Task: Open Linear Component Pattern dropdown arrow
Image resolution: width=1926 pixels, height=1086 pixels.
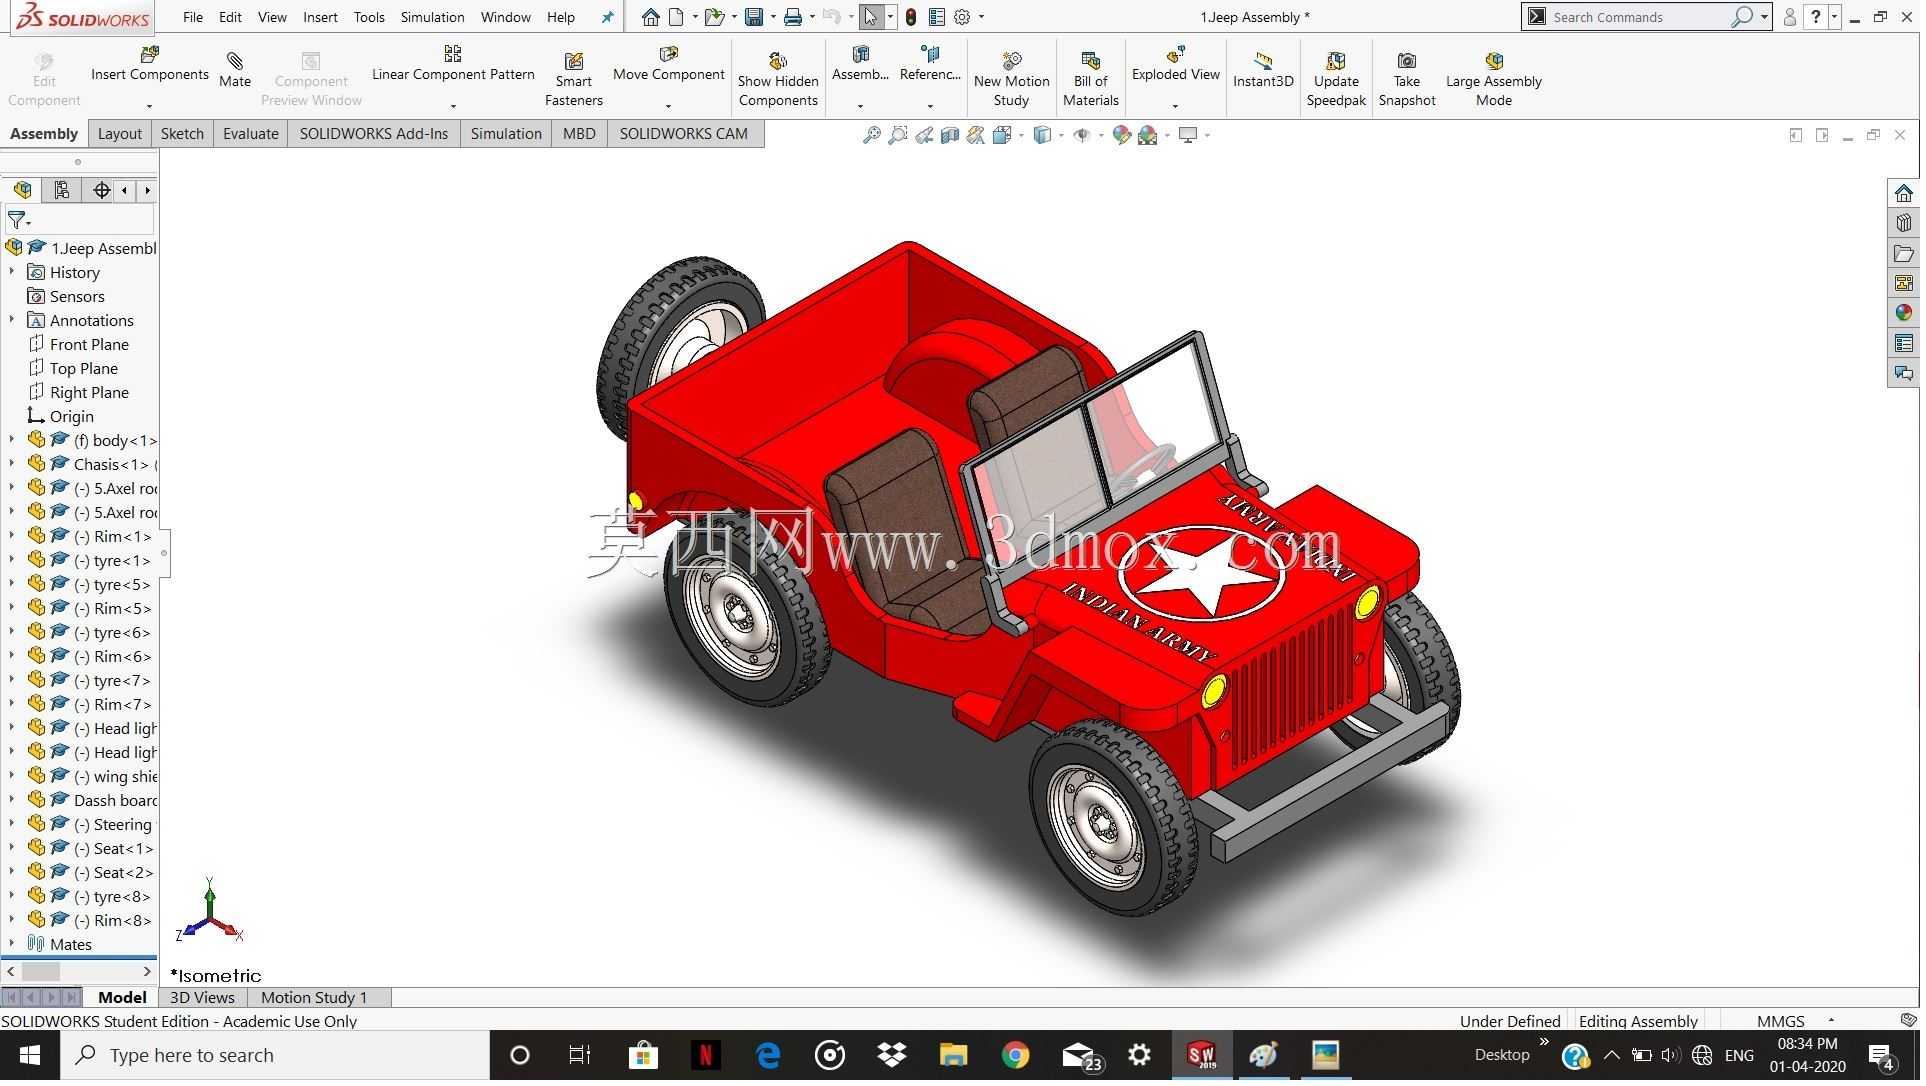Action: tap(453, 105)
